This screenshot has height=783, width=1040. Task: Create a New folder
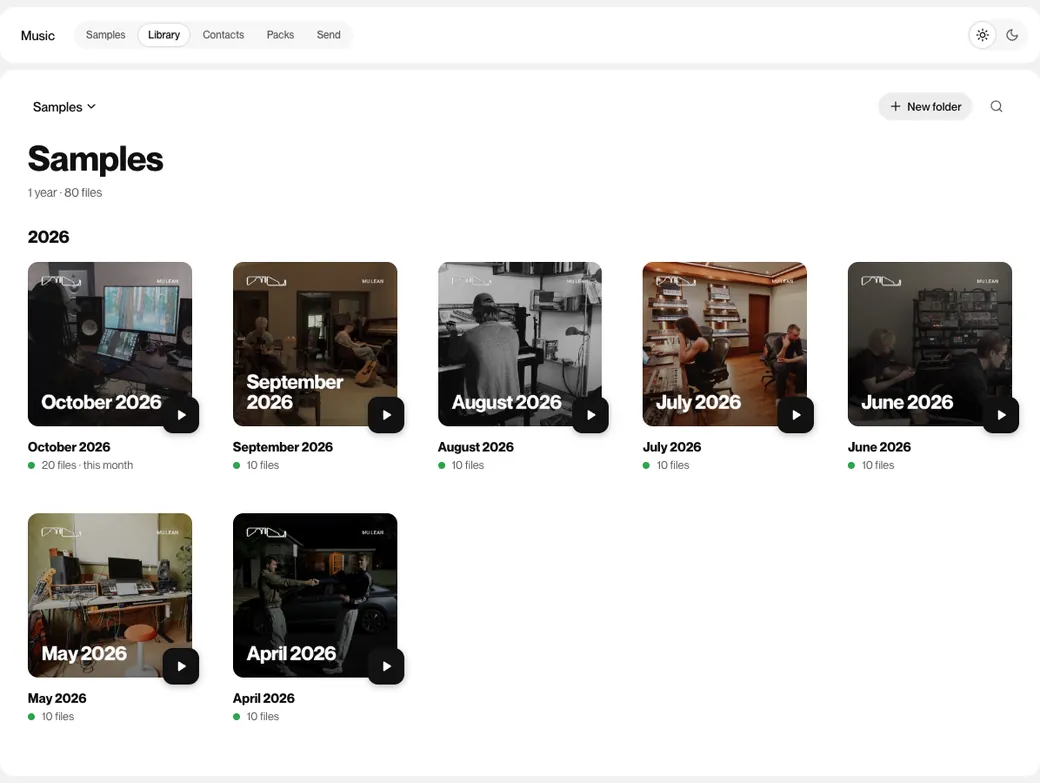coord(925,107)
